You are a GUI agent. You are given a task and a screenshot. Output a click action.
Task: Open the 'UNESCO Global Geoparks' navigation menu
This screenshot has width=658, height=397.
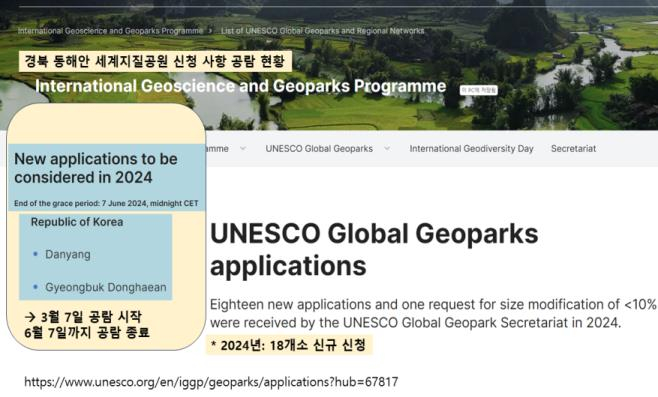pyautogui.click(x=319, y=149)
